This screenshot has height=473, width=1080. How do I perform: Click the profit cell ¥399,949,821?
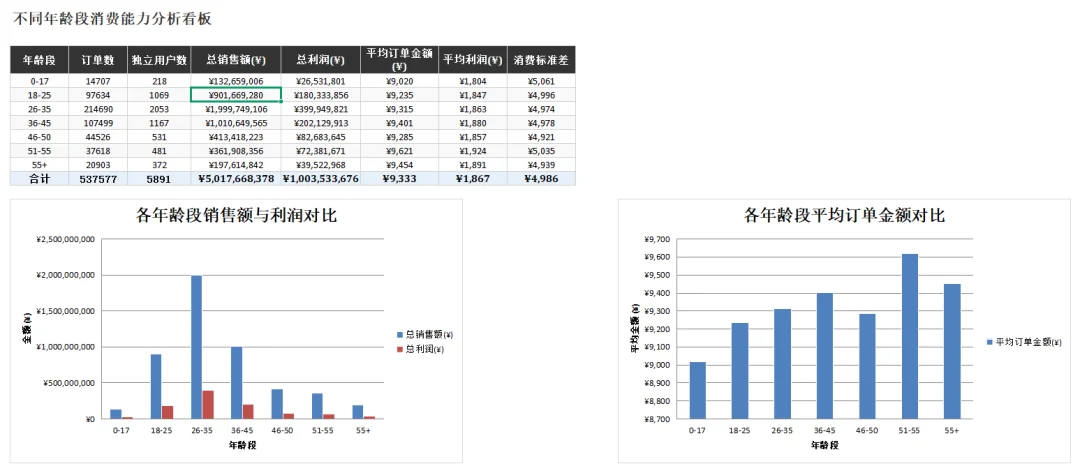click(x=321, y=109)
